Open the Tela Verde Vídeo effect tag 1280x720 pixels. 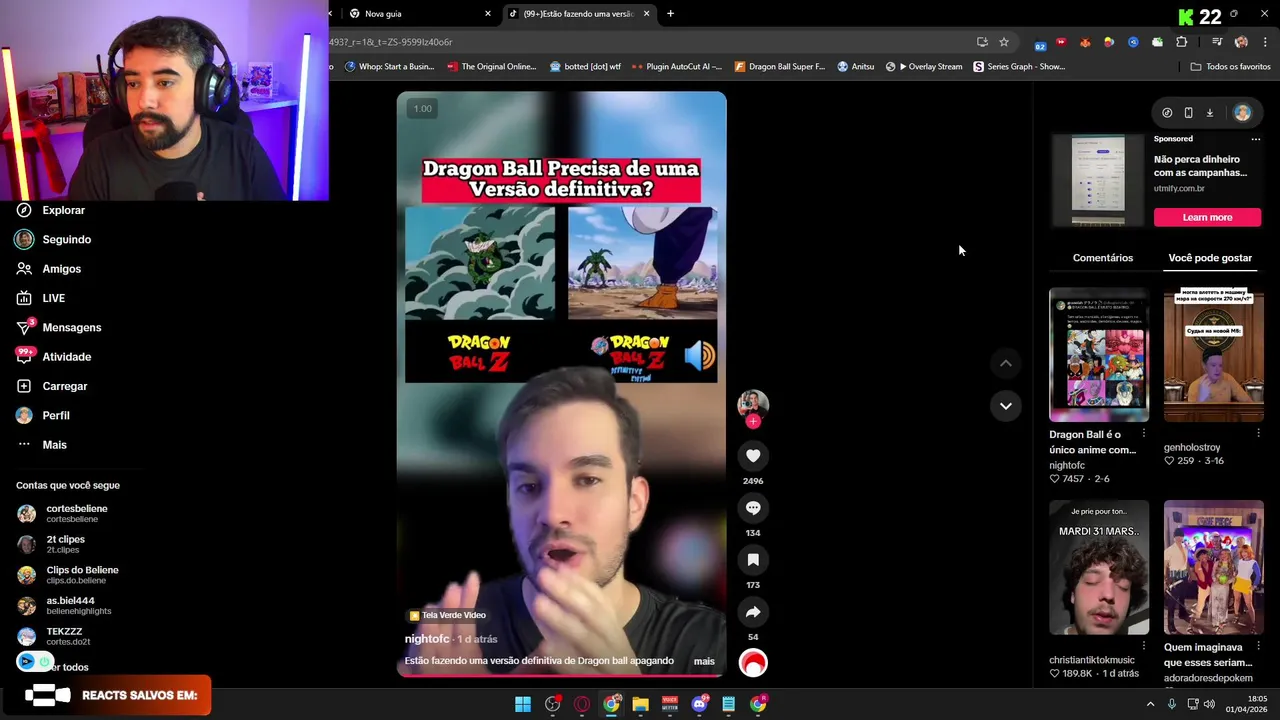point(447,615)
